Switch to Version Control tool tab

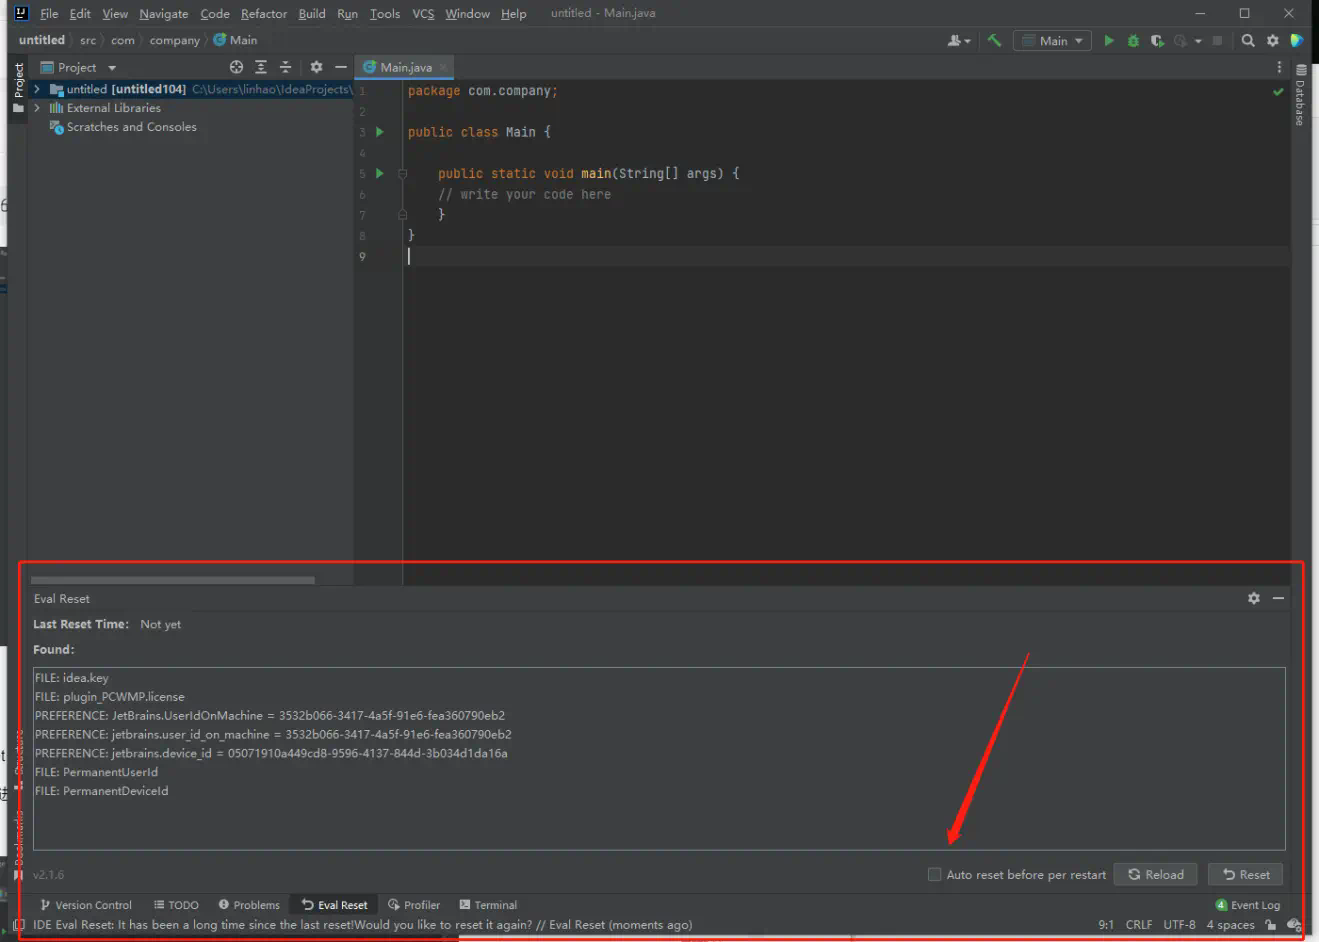pyautogui.click(x=86, y=905)
